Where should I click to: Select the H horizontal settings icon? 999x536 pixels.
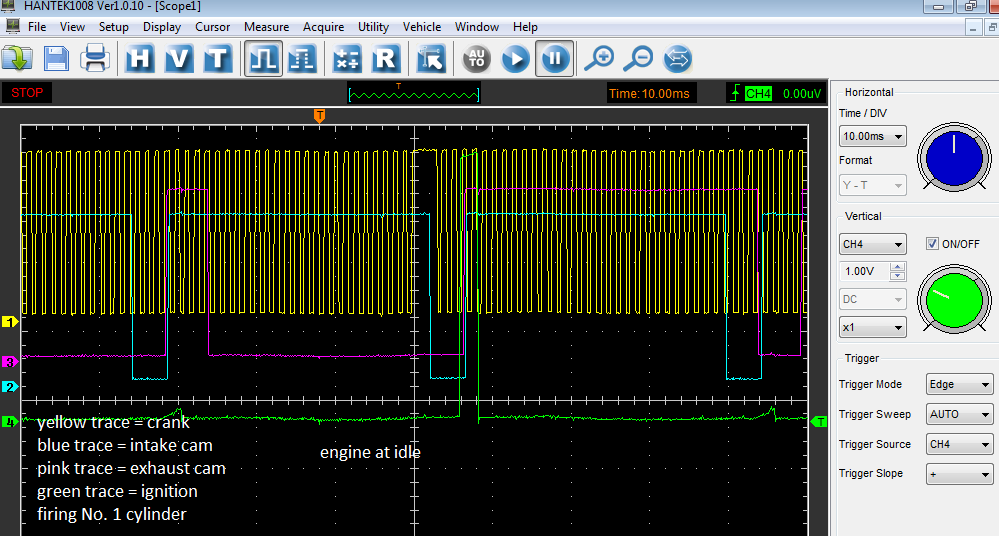(x=140, y=59)
